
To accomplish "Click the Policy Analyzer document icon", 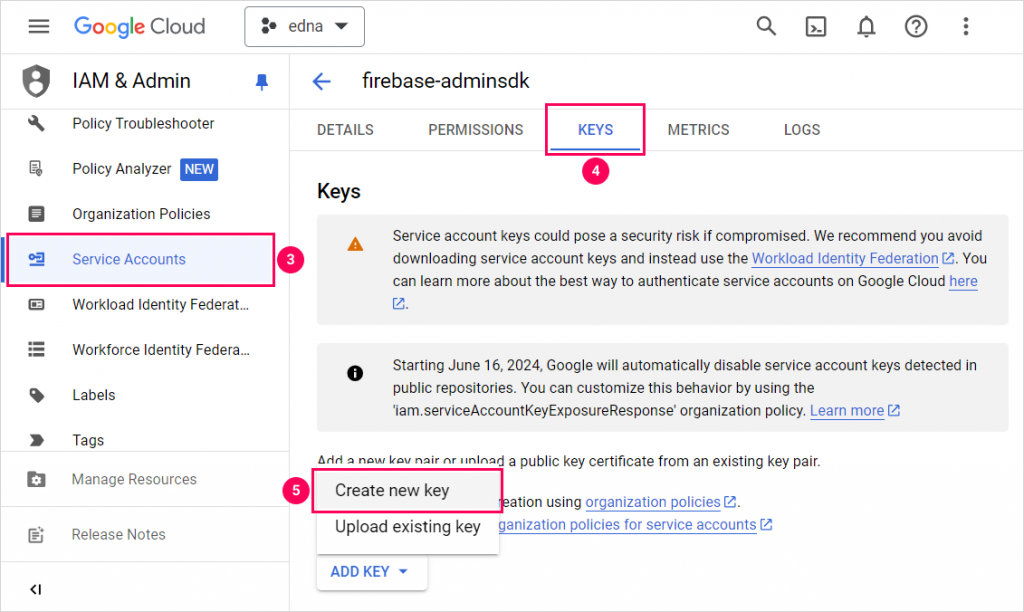I will coord(36,169).
